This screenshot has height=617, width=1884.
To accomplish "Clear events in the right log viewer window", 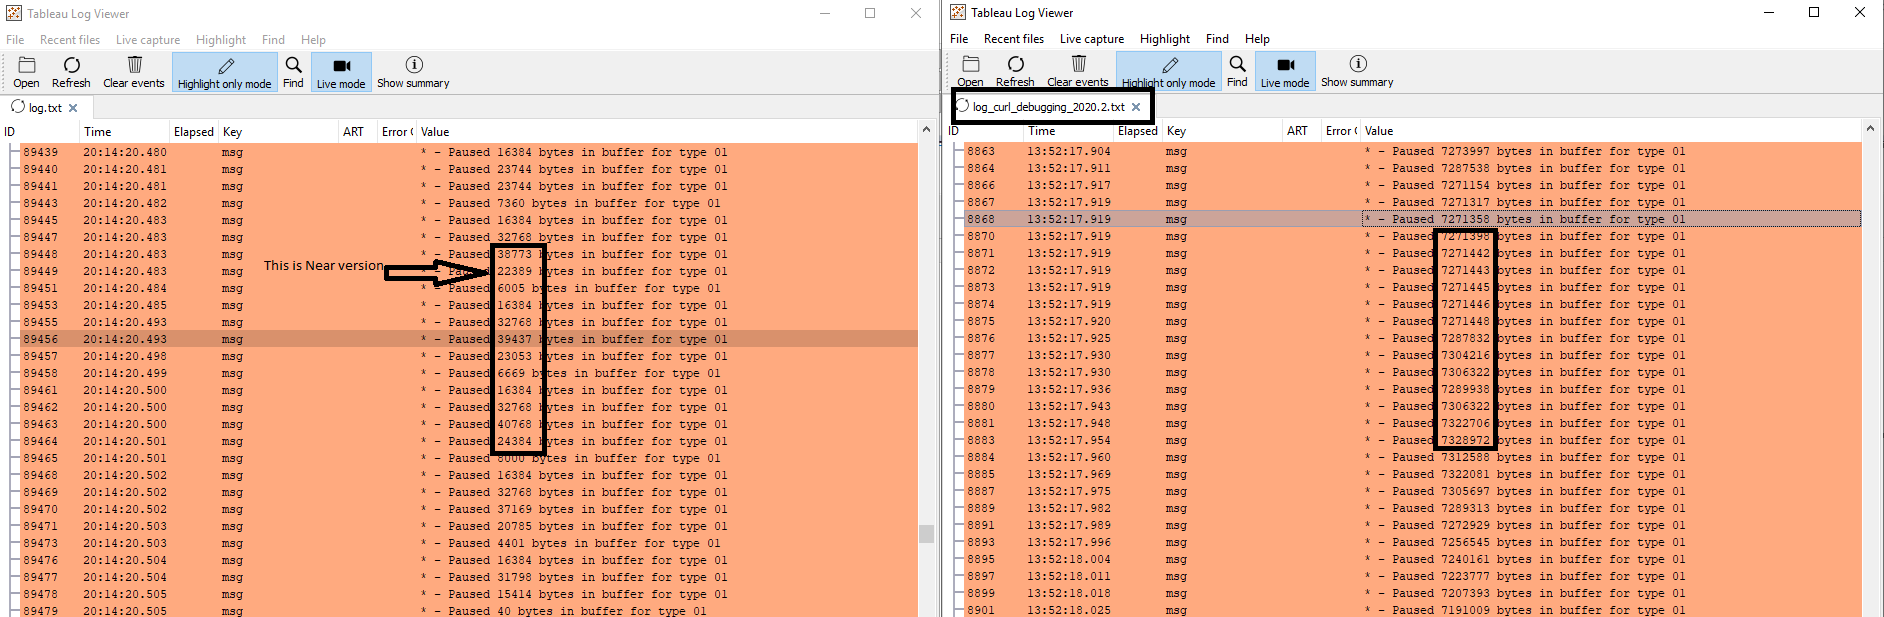I will (1078, 71).
